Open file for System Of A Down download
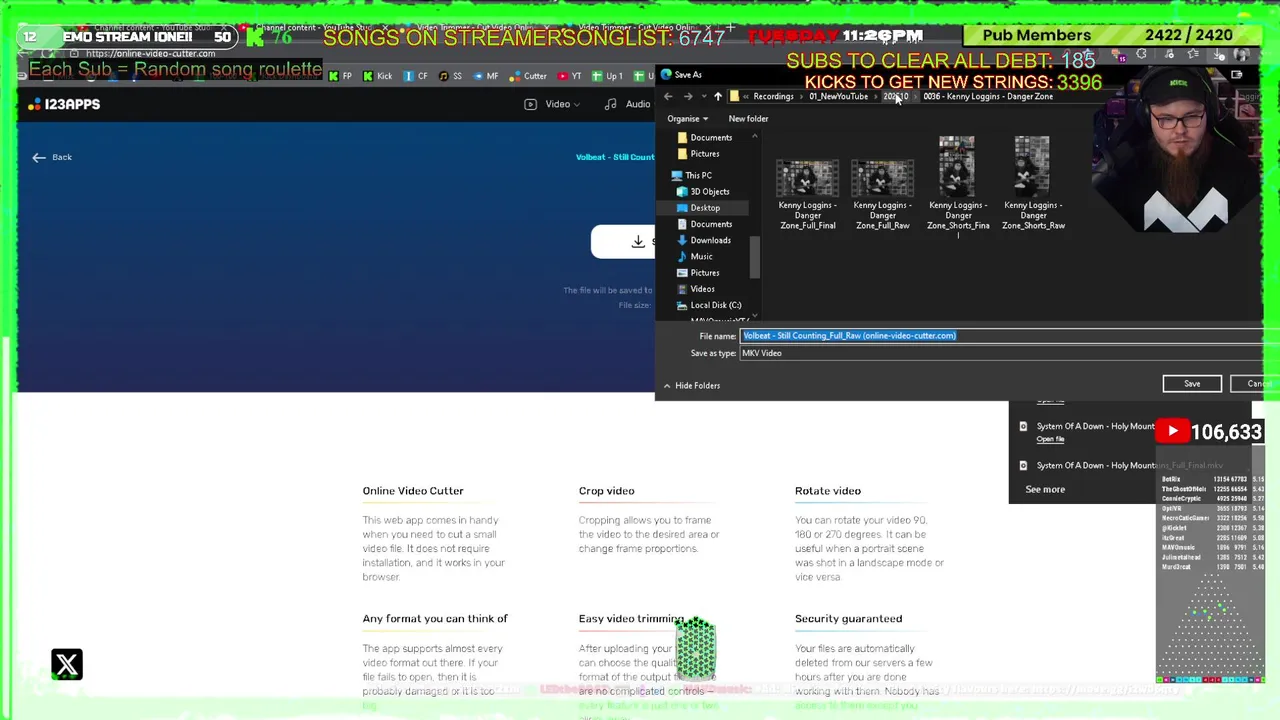 [x=1050, y=440]
